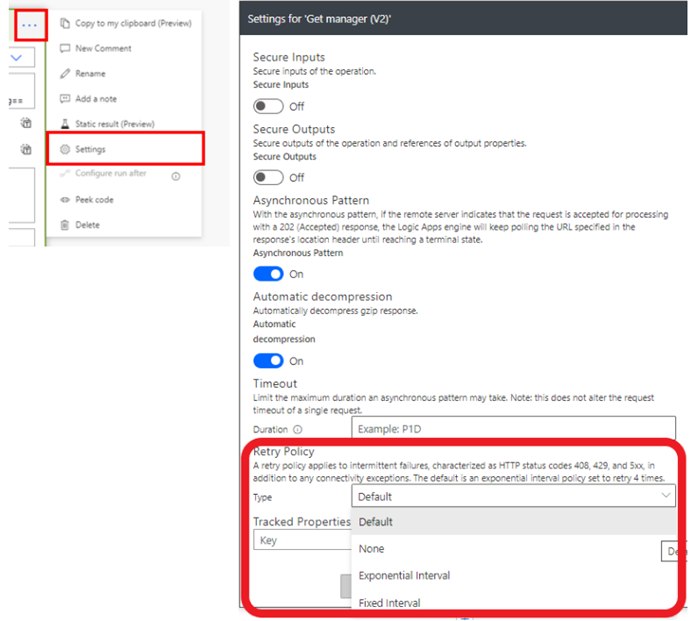Click into the Timeout Duration input field
Image resolution: width=698 pixels, height=621 pixels.
click(x=506, y=429)
